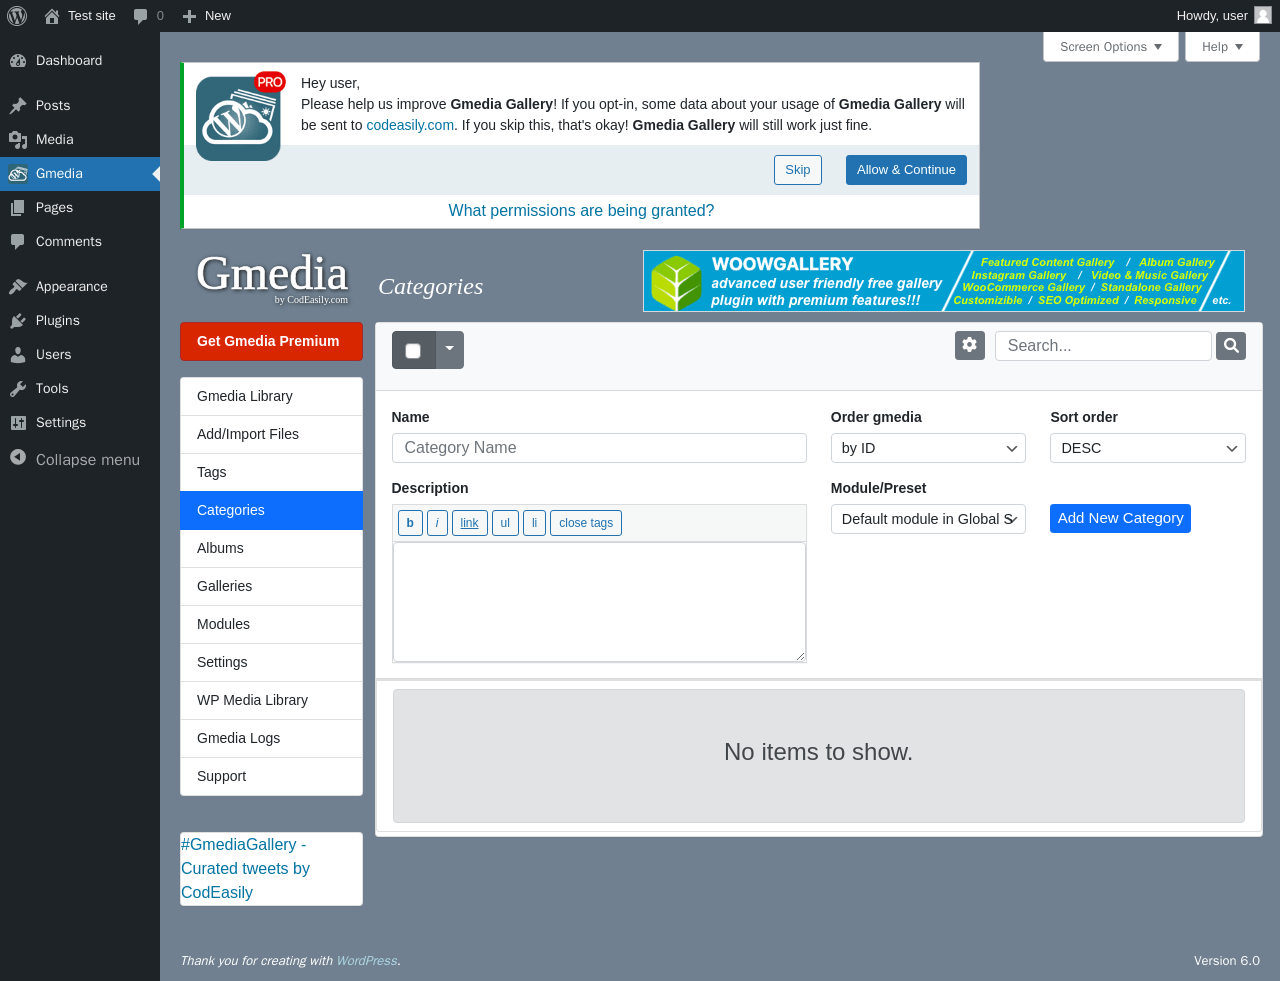Click Get Gmedia Premium button
The height and width of the screenshot is (981, 1280).
tap(271, 341)
